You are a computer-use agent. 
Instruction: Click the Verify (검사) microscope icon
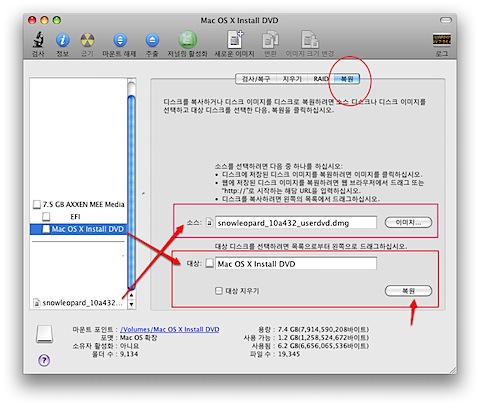tap(38, 40)
